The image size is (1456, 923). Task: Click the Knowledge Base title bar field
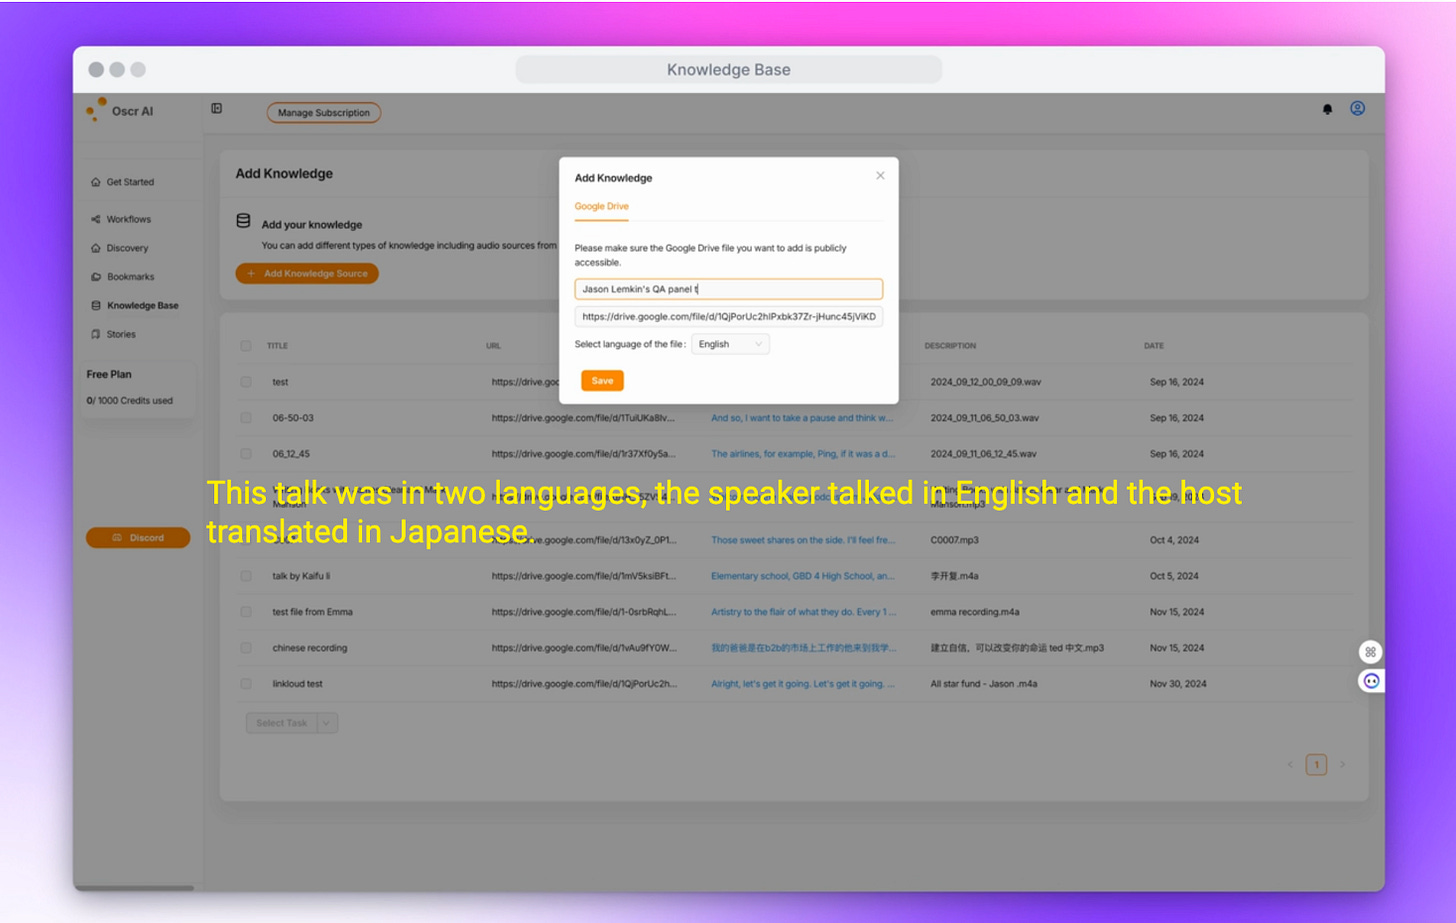pos(728,70)
